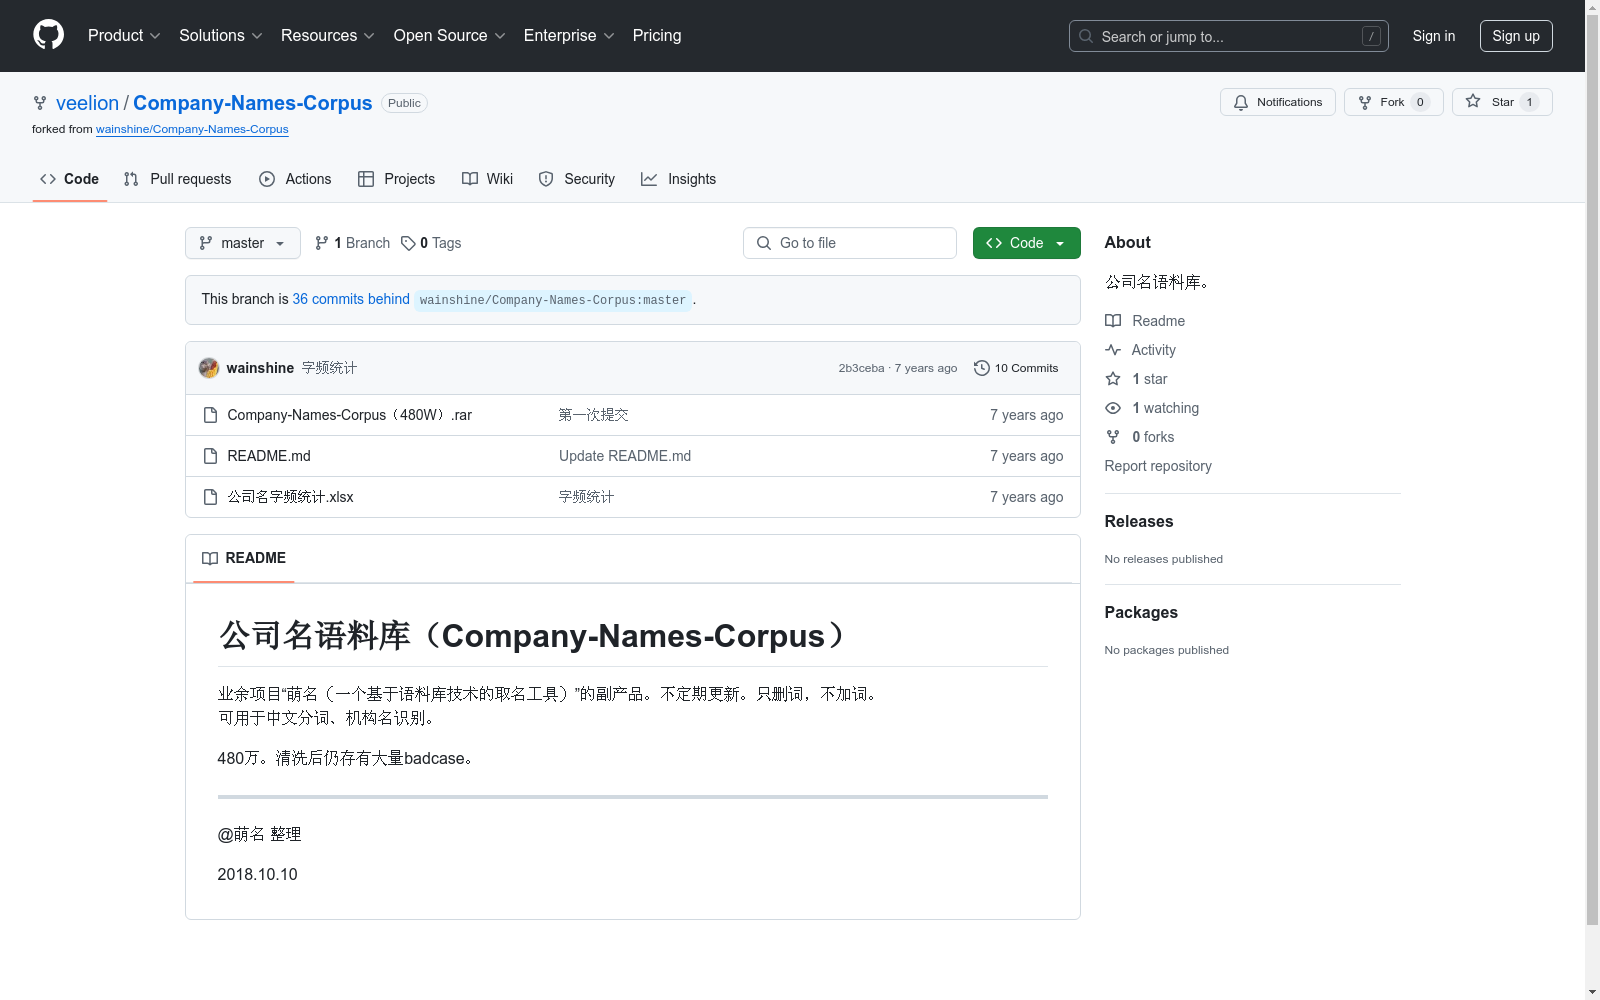Expand the Open Source menu
Viewport: 1600px width, 1000px height.
tap(450, 36)
